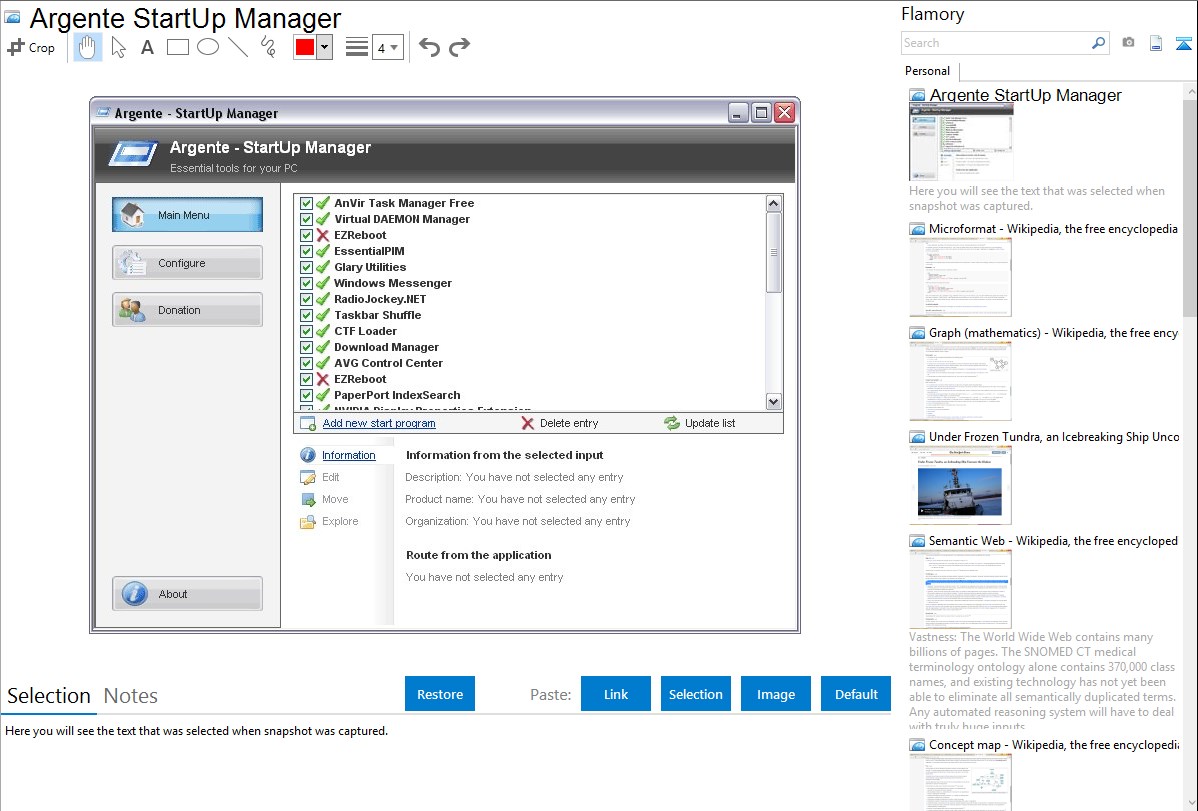Screen dimensions: 1198x811
Task: Open Semantic Web snapshot thumbnail
Action: tap(960, 589)
